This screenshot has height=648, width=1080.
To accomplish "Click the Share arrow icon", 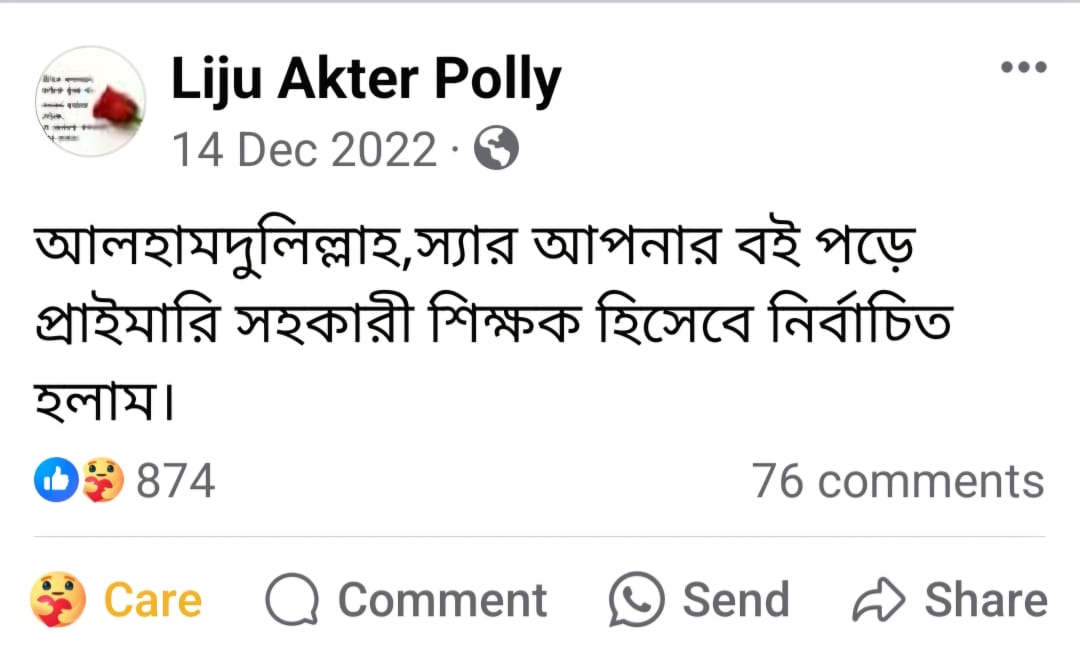I will point(877,601).
